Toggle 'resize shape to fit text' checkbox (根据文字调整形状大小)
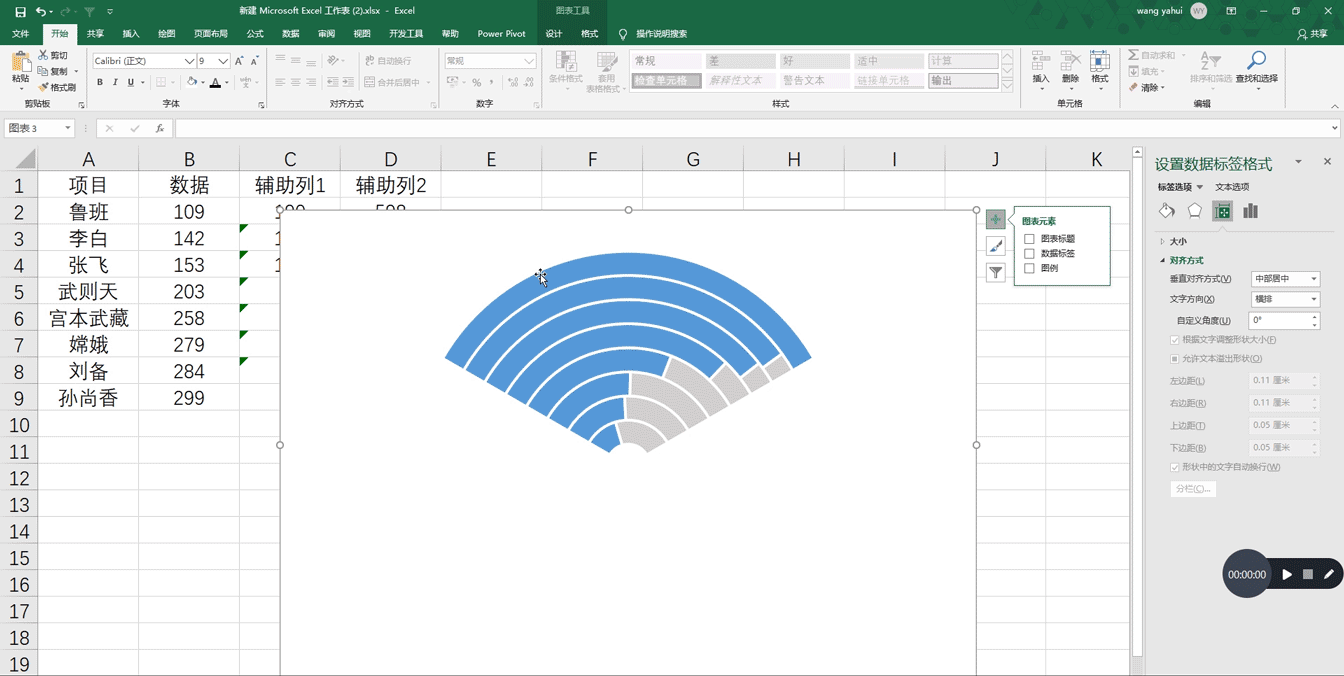This screenshot has width=1344, height=676. 1175,340
